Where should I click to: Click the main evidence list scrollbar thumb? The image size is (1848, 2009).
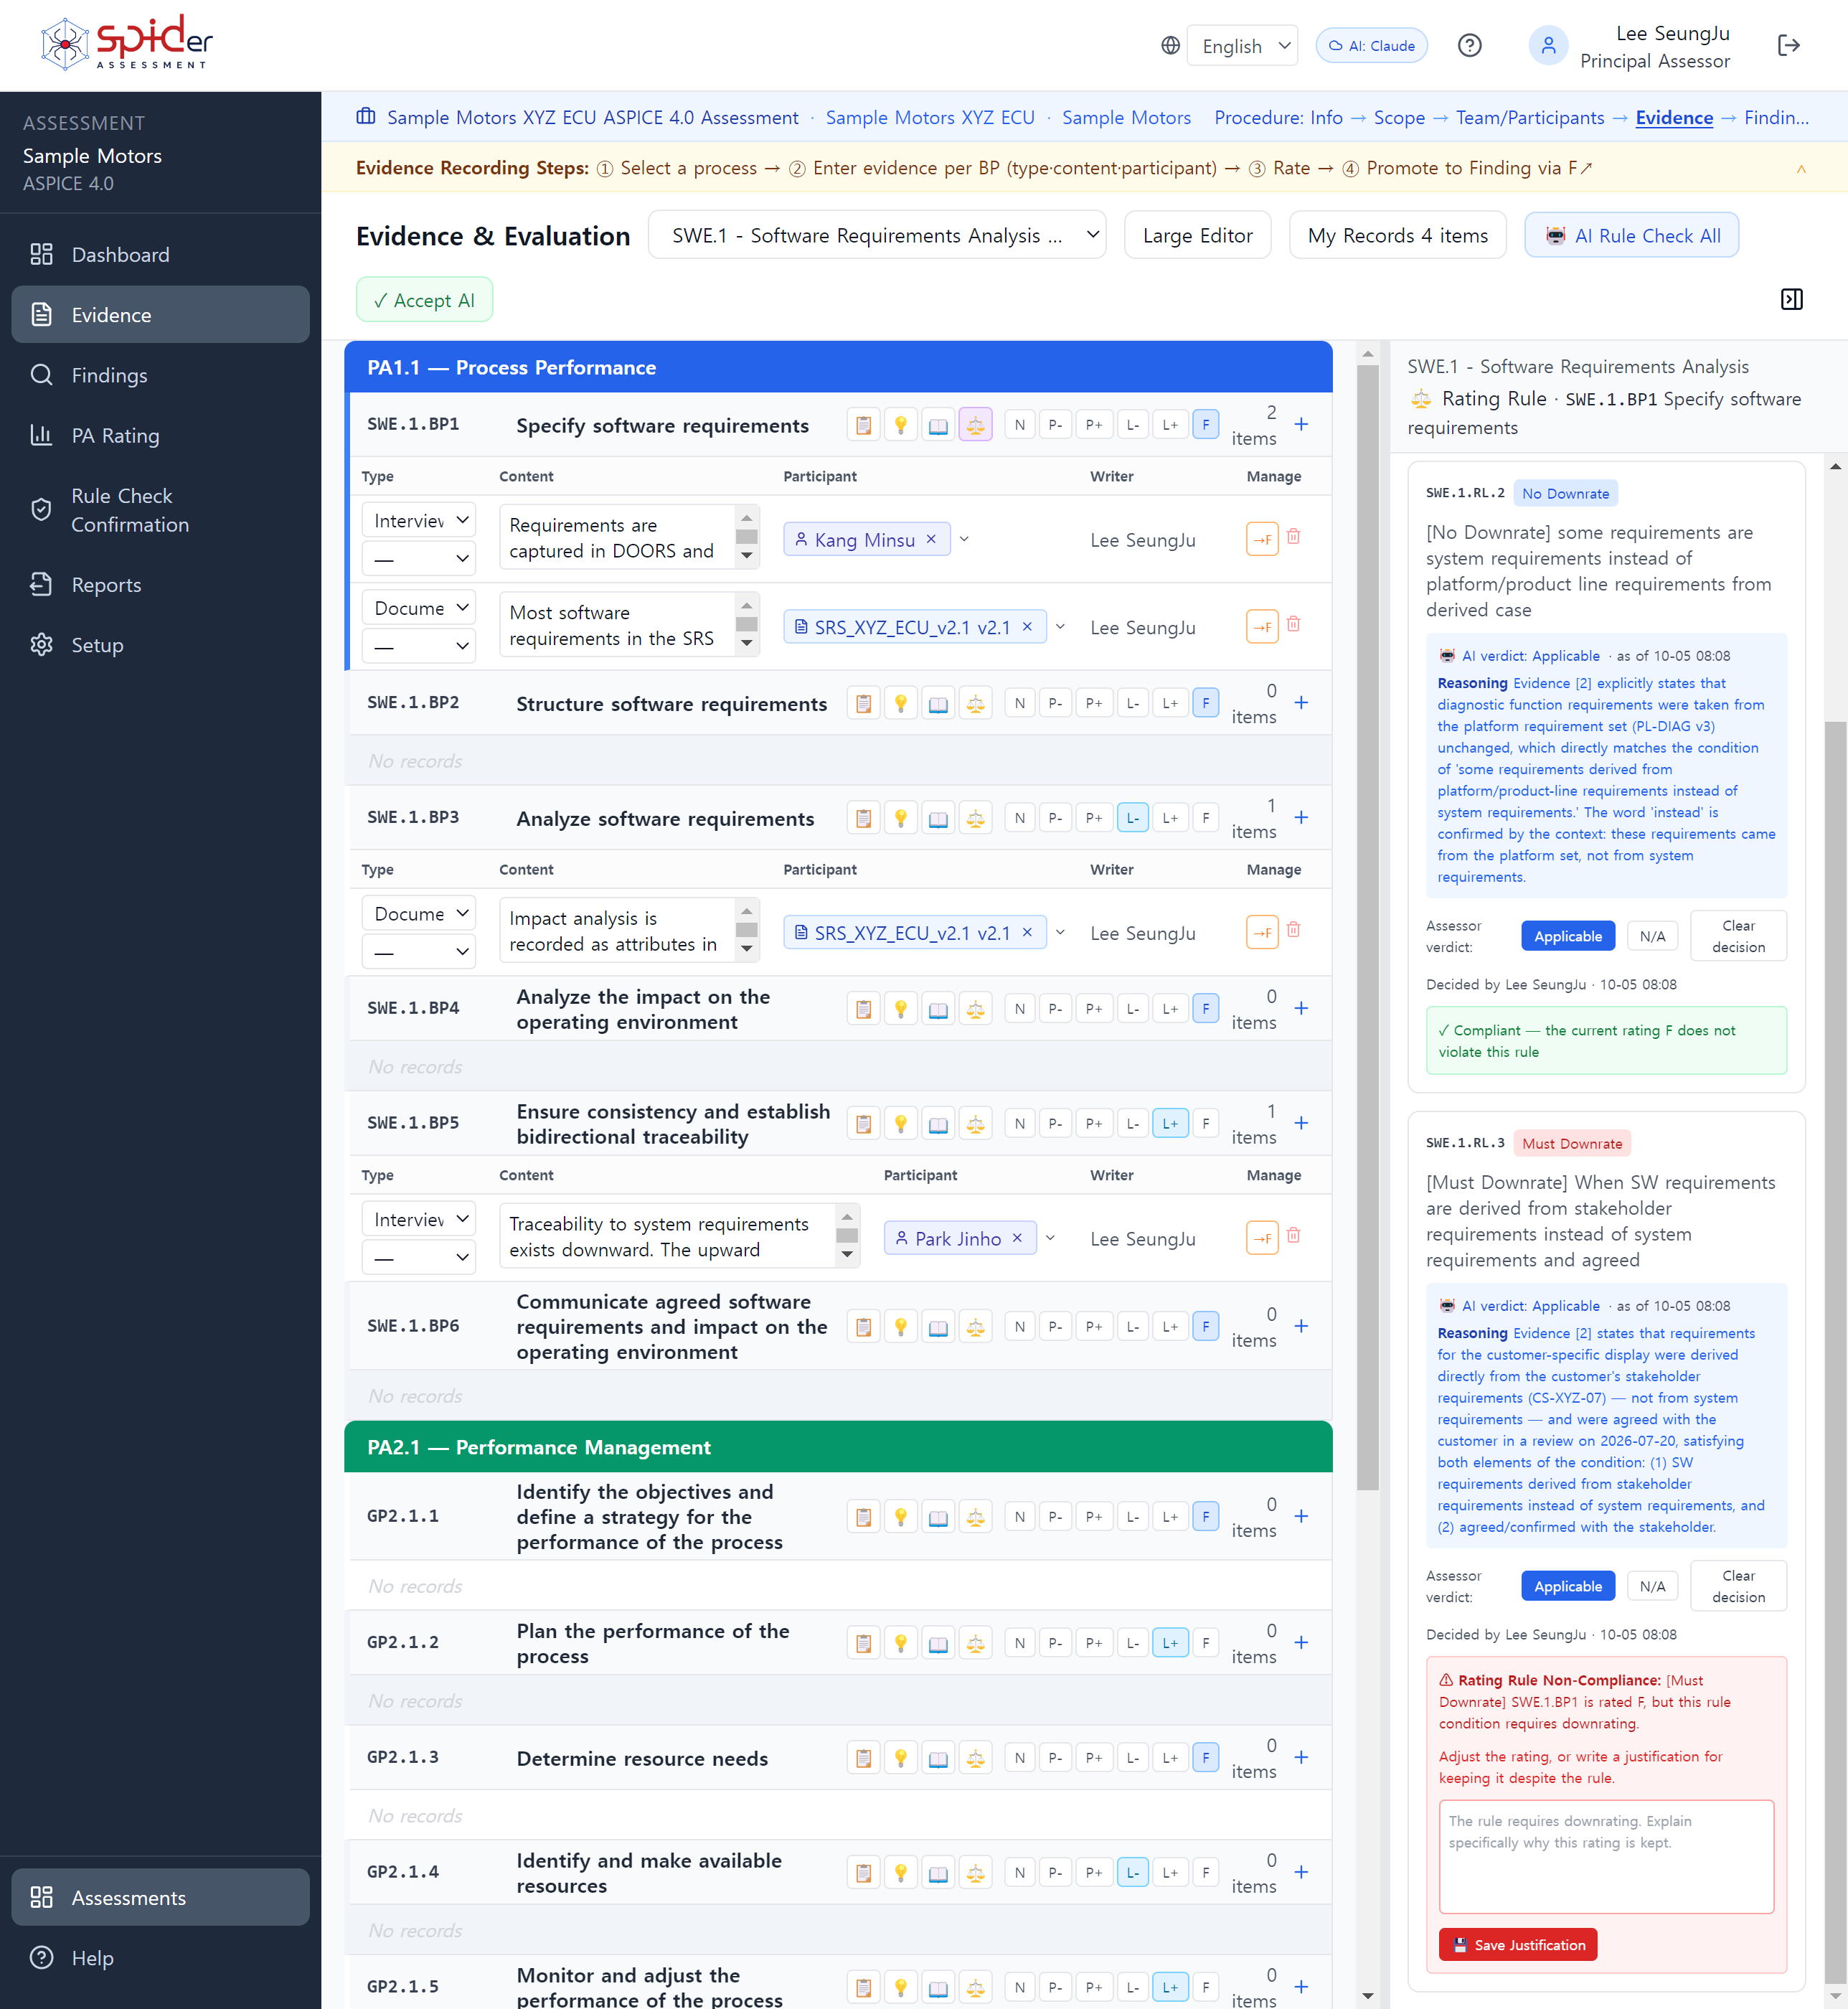[1367, 929]
